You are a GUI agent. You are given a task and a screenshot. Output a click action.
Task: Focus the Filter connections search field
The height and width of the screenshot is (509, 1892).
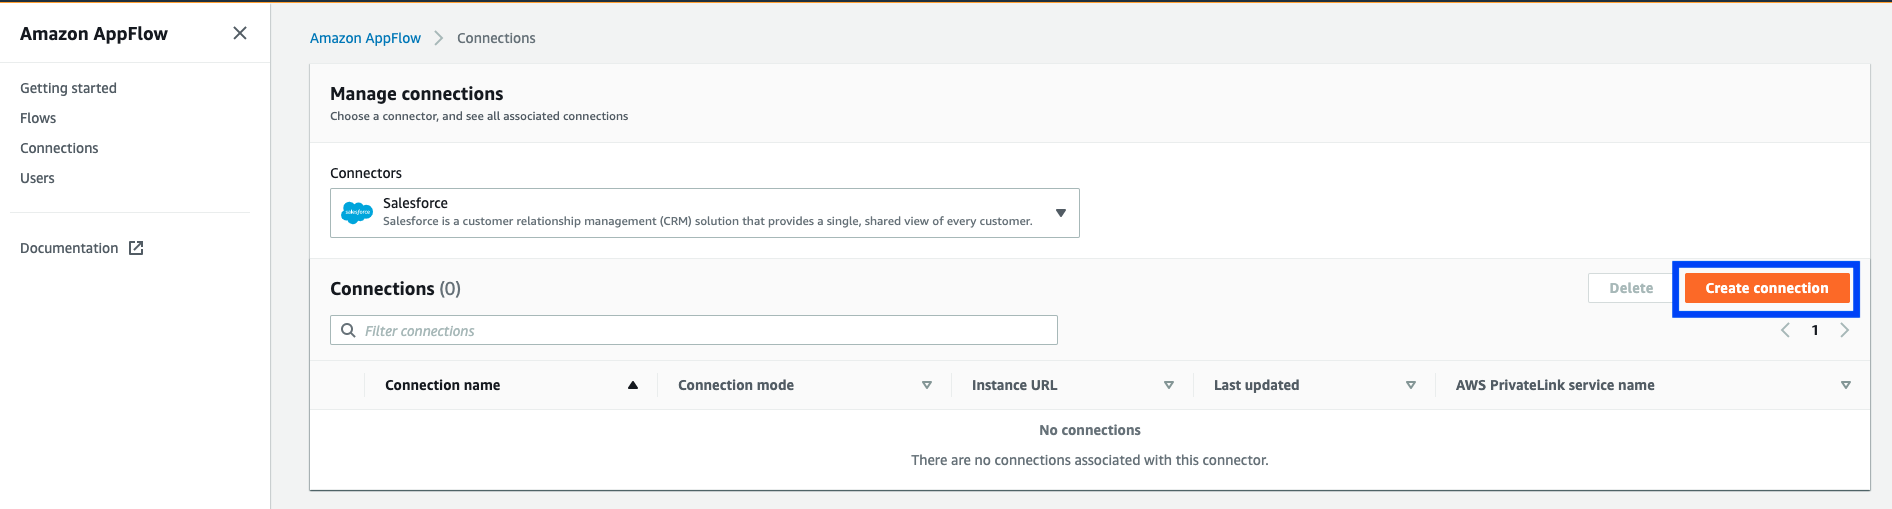click(694, 330)
